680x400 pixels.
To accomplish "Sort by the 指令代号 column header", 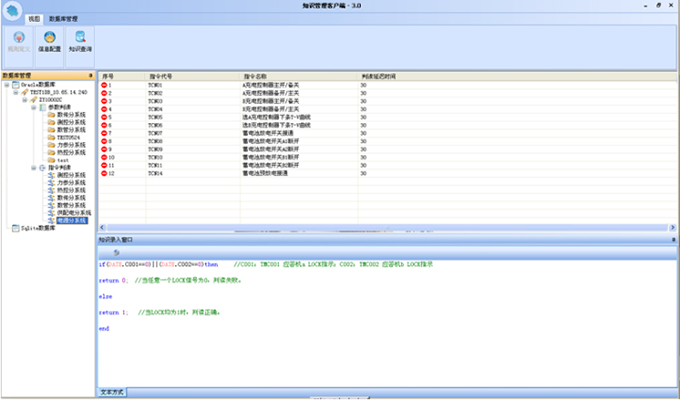I will 193,76.
